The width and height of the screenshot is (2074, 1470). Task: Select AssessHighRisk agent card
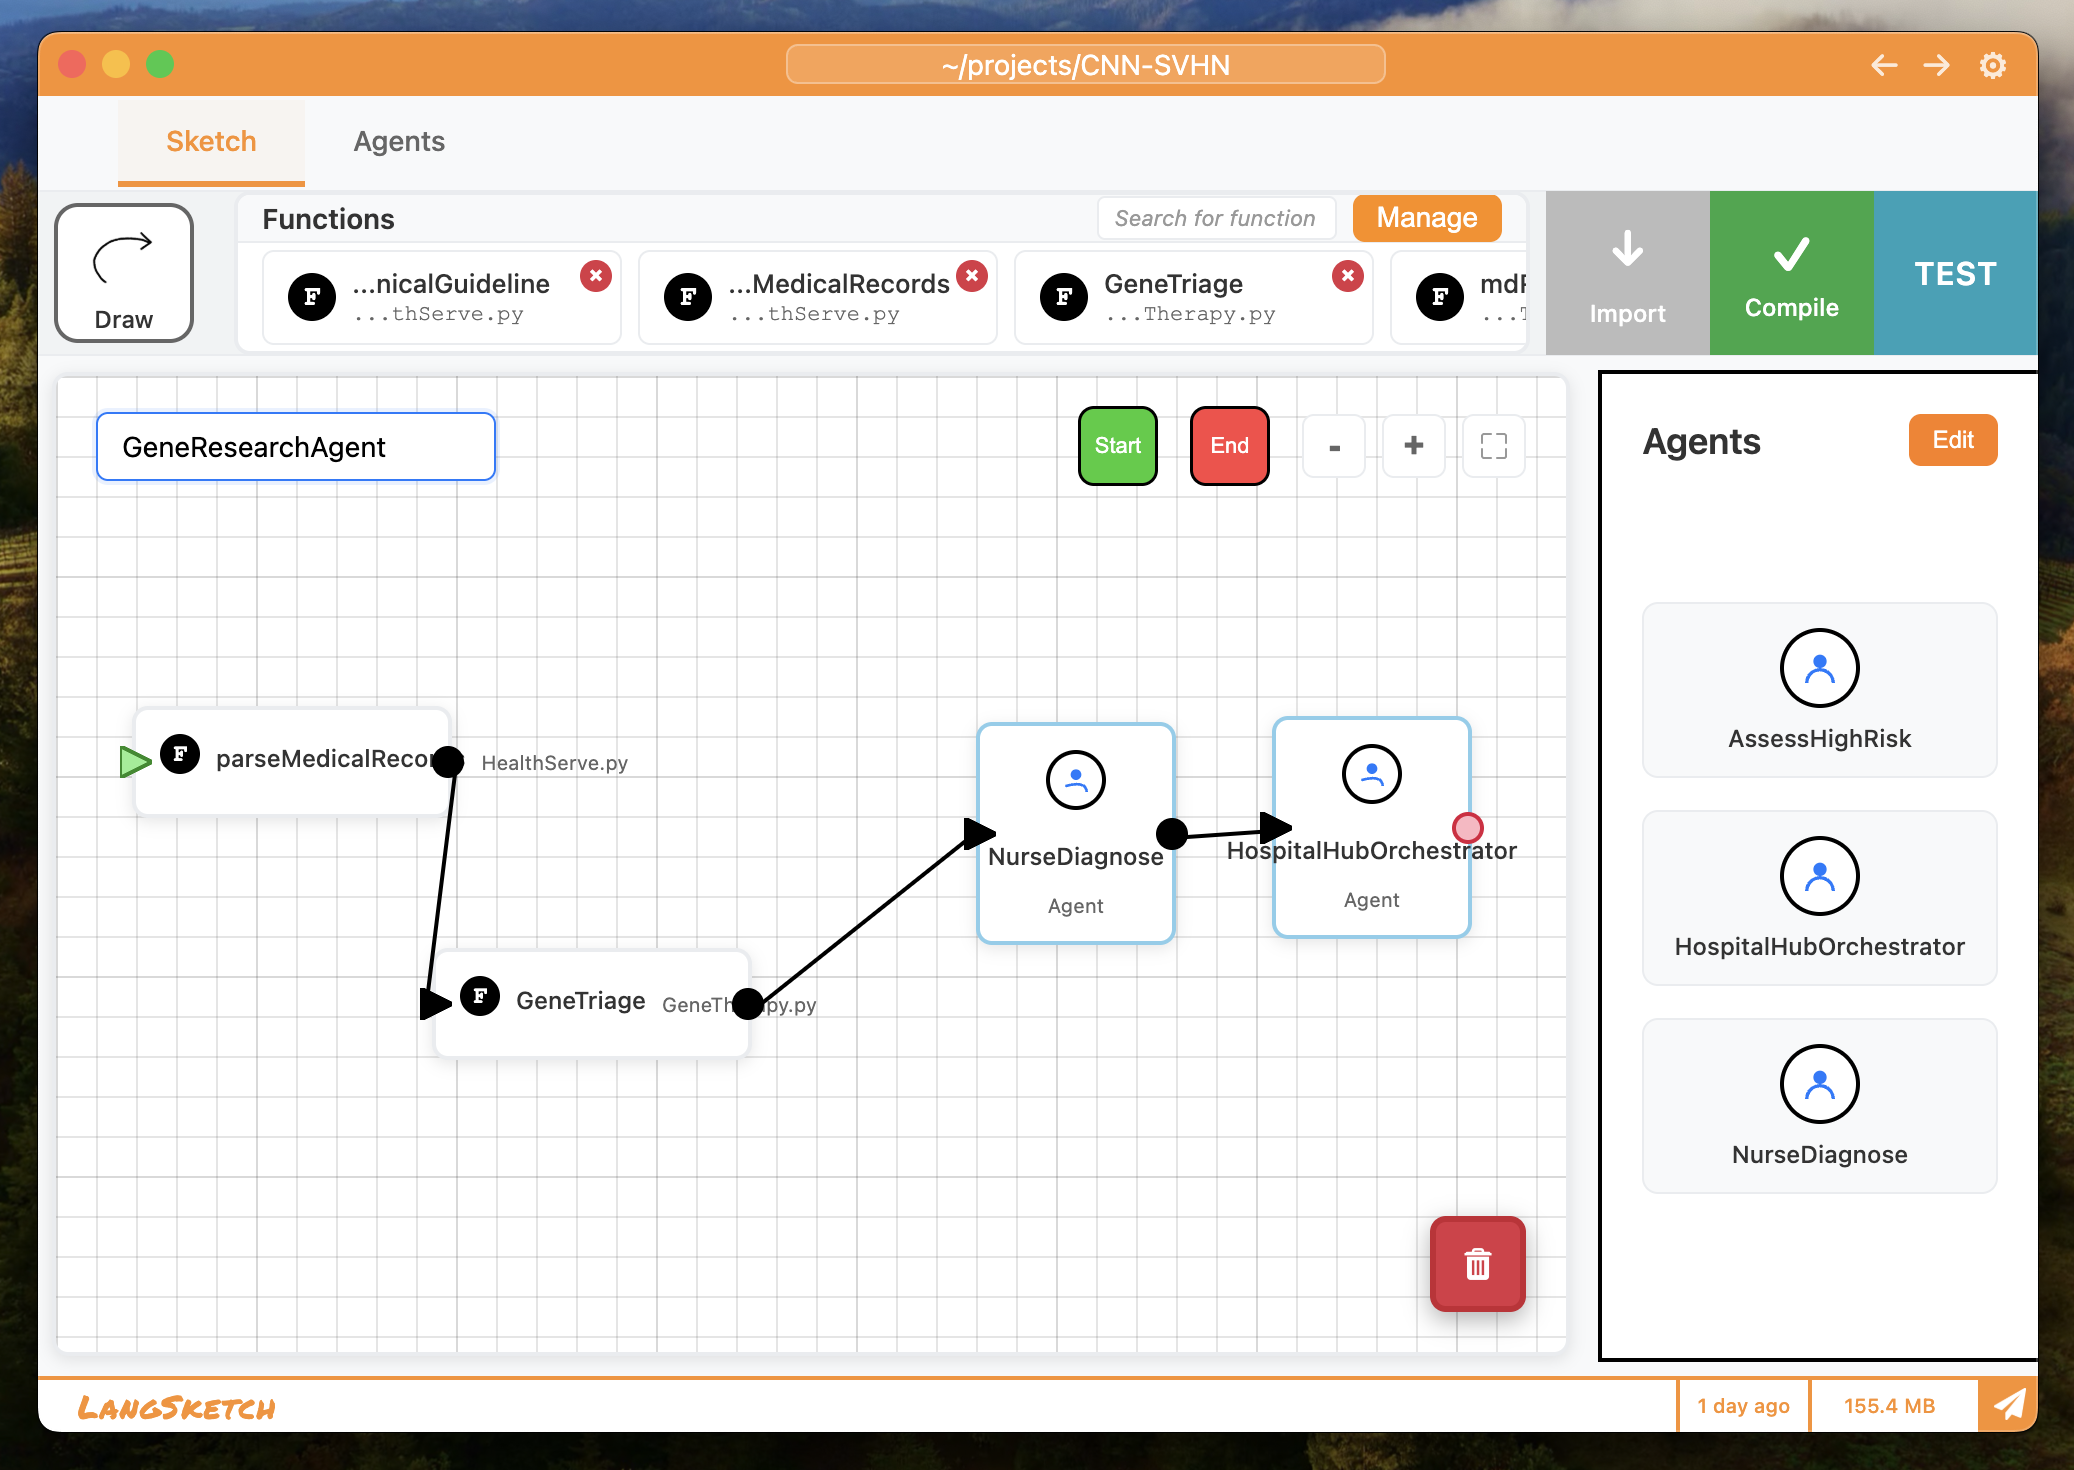(1818, 690)
